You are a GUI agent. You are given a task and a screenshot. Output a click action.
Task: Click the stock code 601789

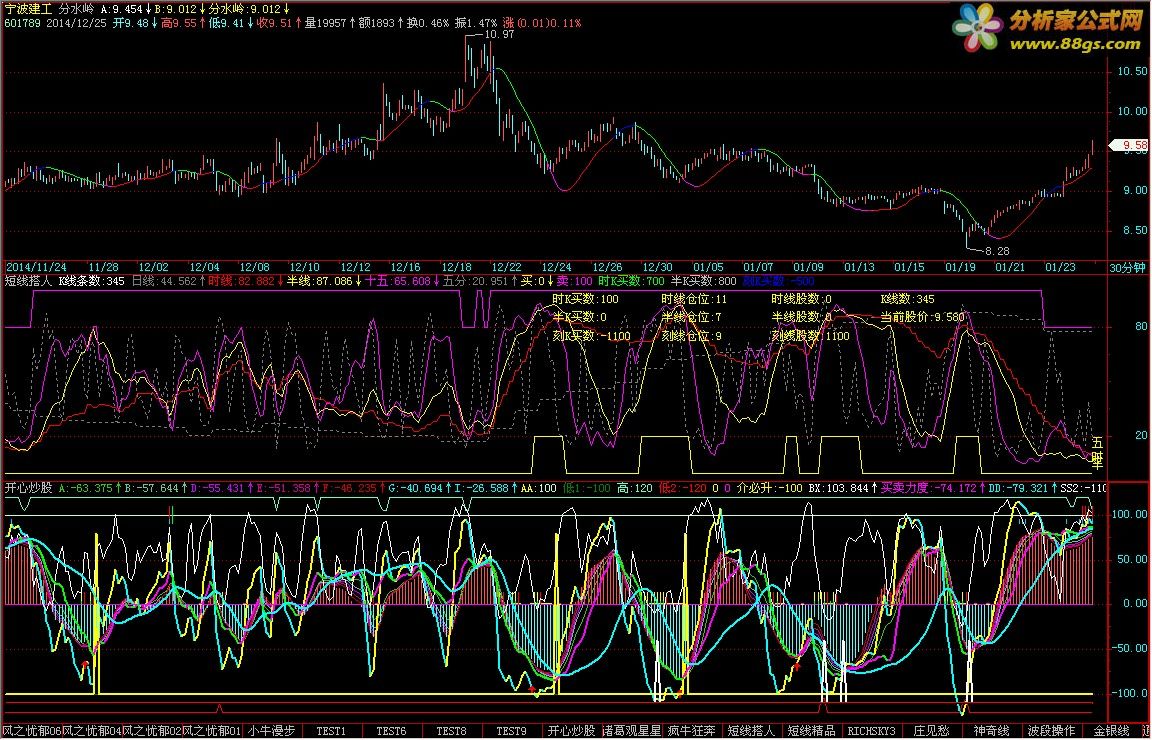click(x=23, y=23)
